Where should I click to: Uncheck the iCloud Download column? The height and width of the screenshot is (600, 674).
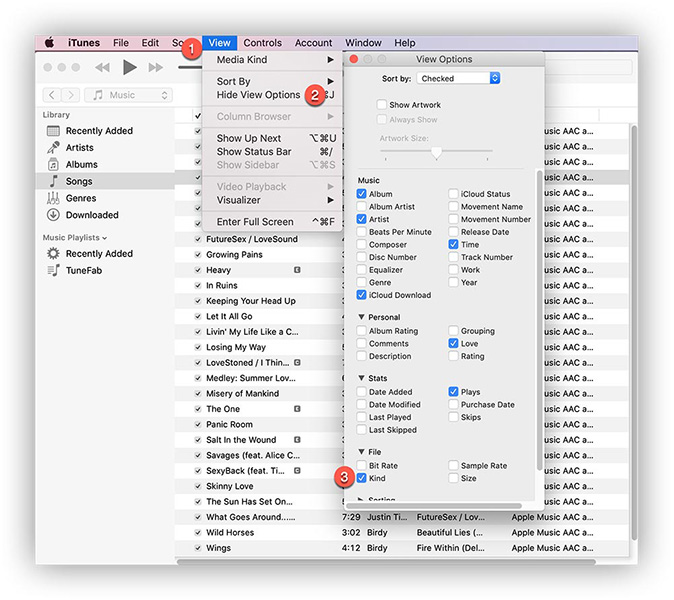362,295
